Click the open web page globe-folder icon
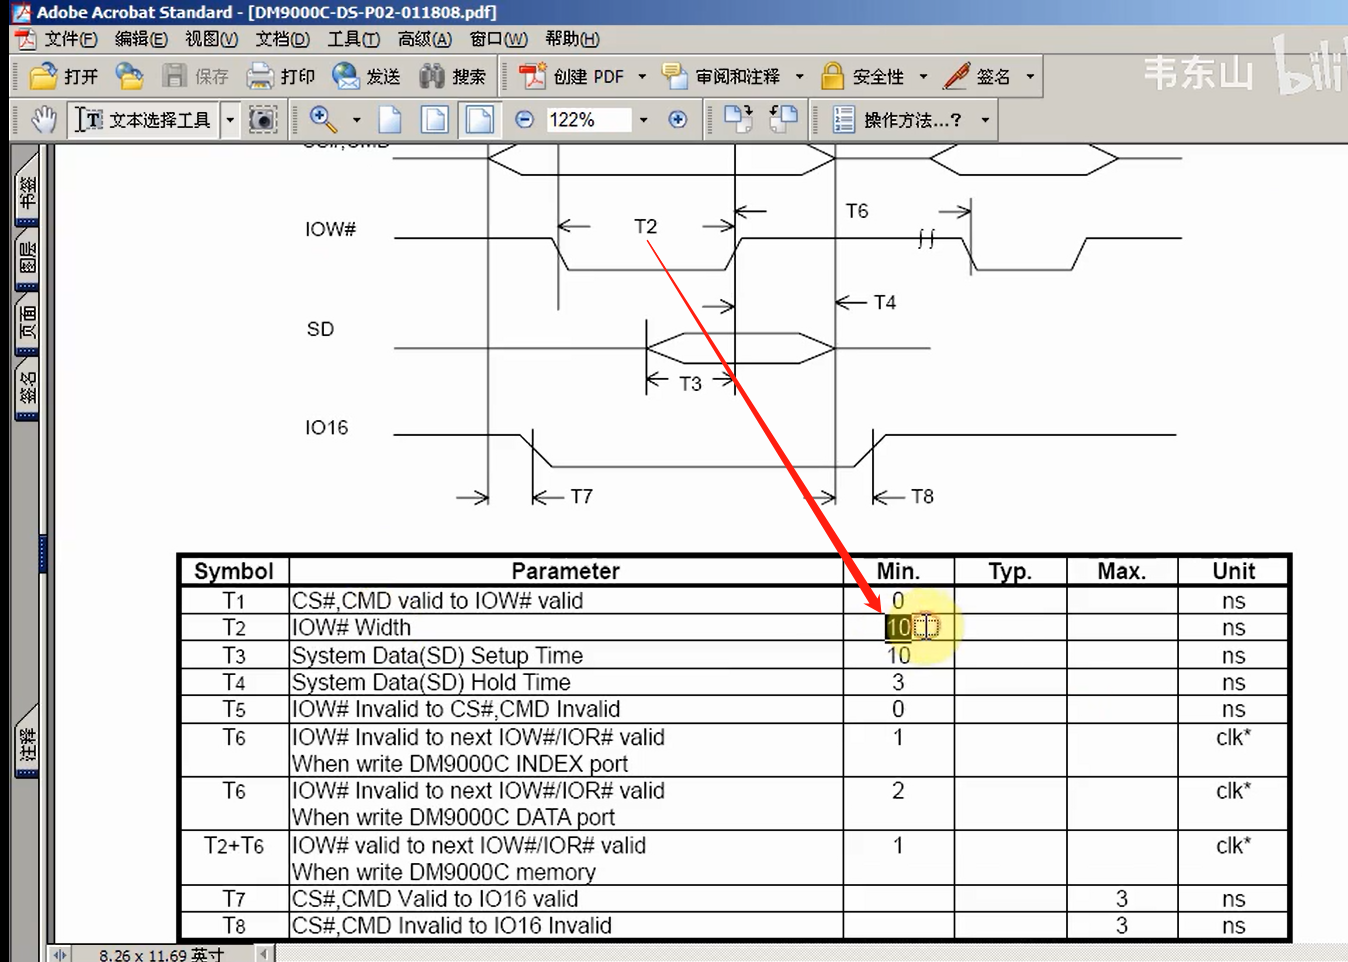The width and height of the screenshot is (1348, 962). 129,77
